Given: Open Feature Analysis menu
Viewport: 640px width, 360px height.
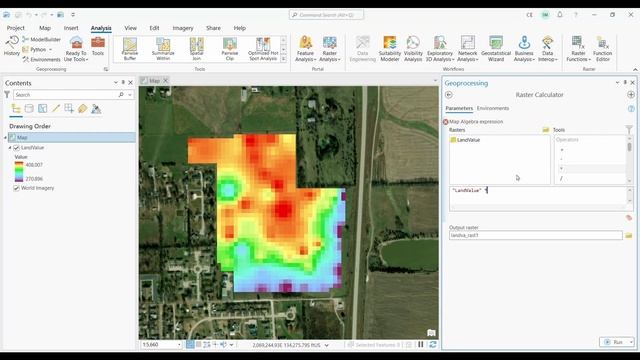Looking at the screenshot, I should point(305,49).
